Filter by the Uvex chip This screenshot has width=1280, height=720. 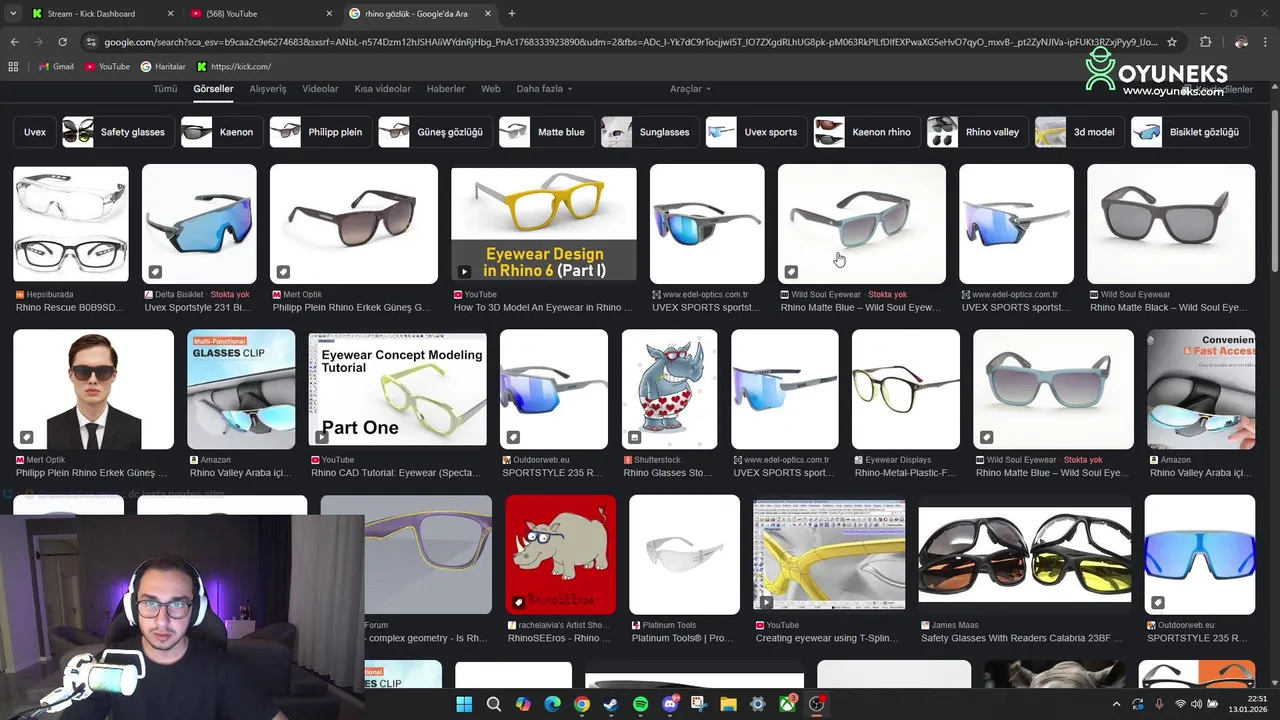point(35,132)
